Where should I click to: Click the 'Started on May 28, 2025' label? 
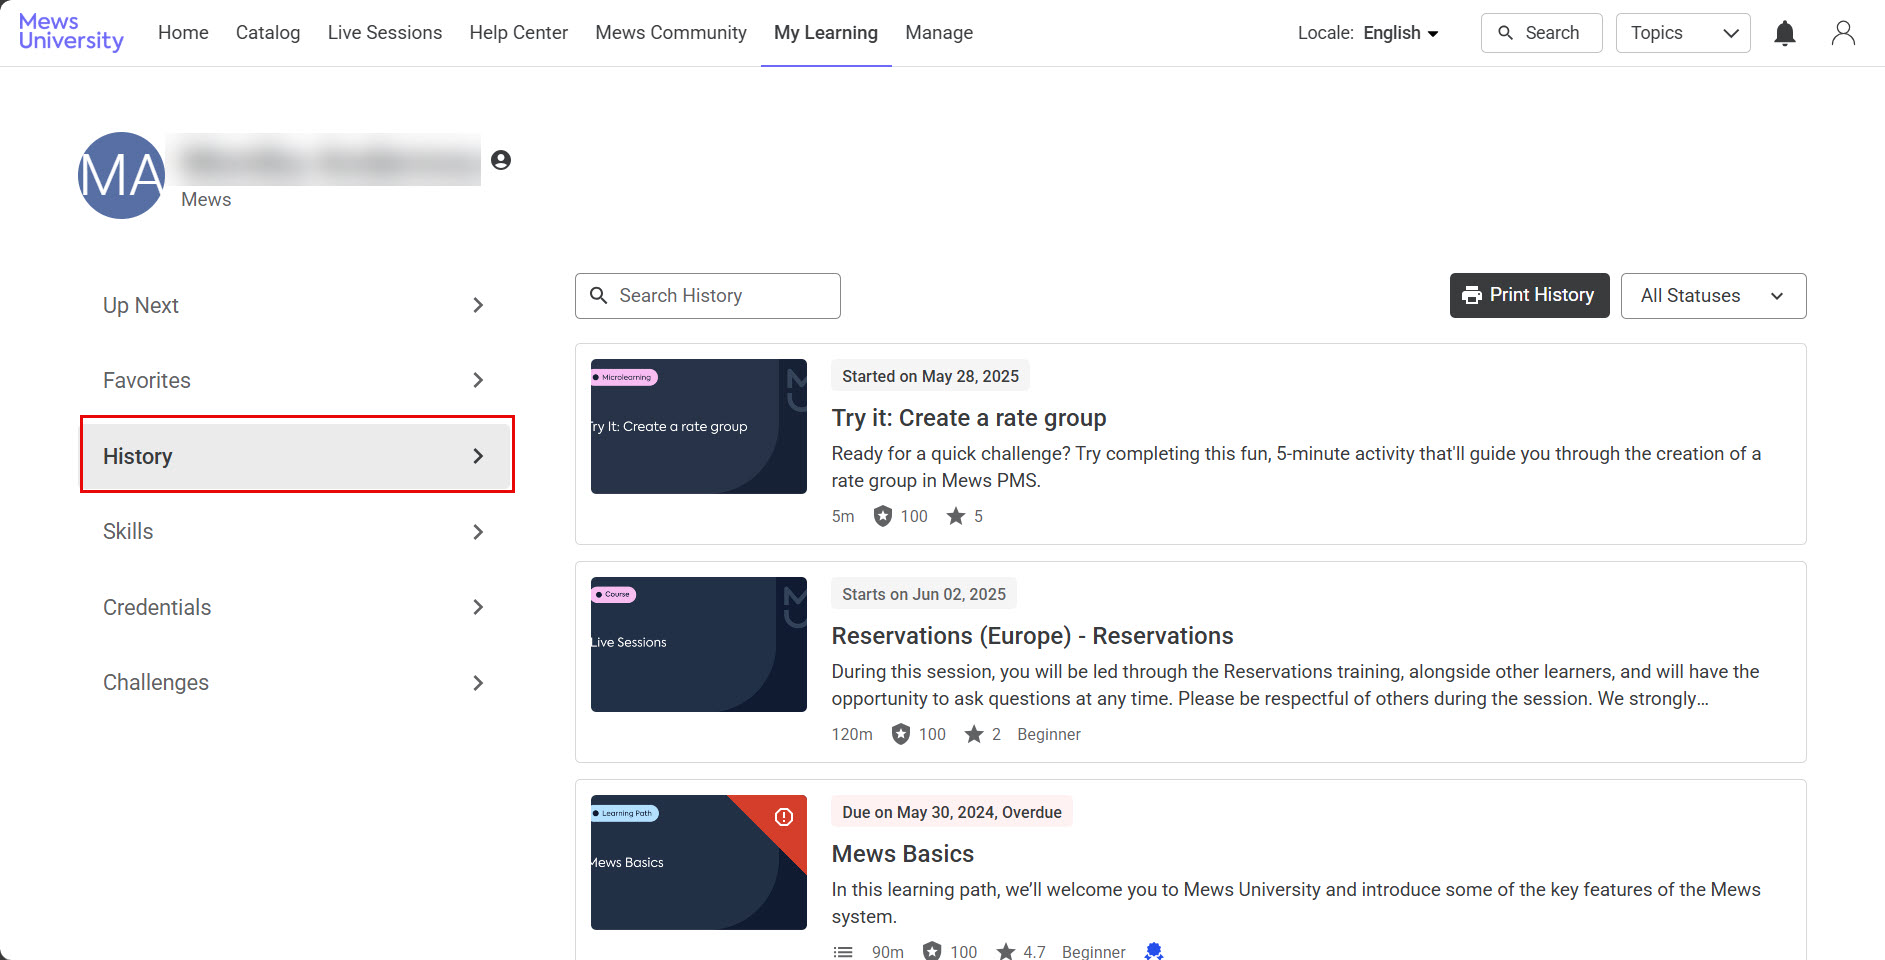click(x=930, y=376)
